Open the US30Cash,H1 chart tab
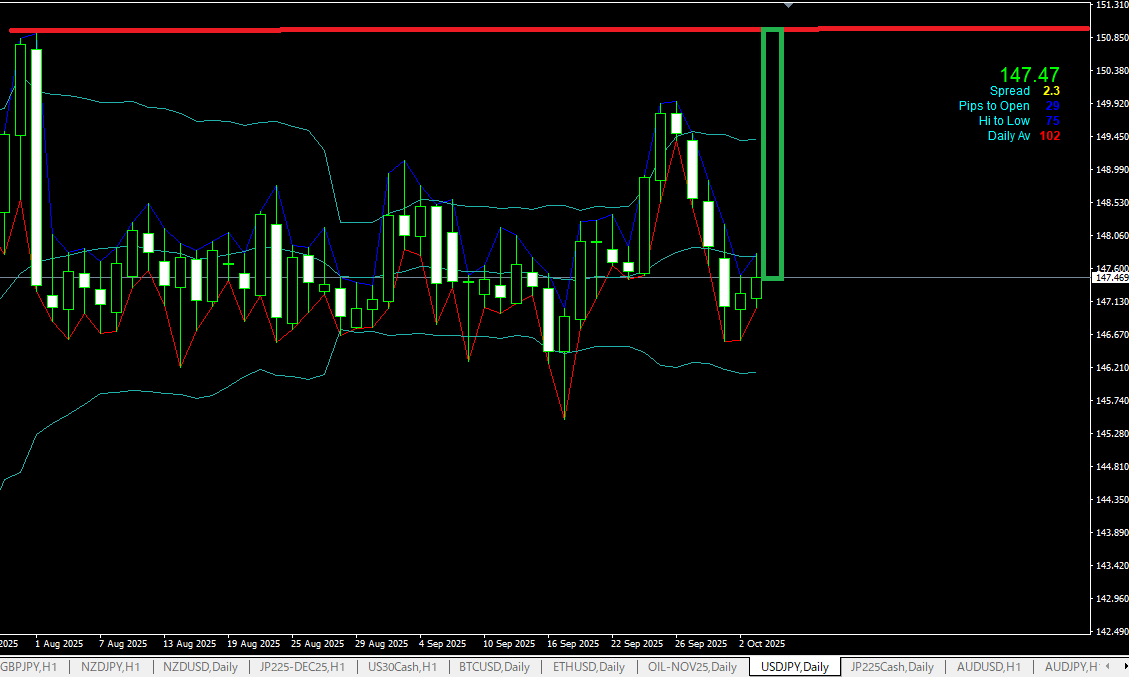This screenshot has height=678, width=1129. pyautogui.click(x=403, y=667)
